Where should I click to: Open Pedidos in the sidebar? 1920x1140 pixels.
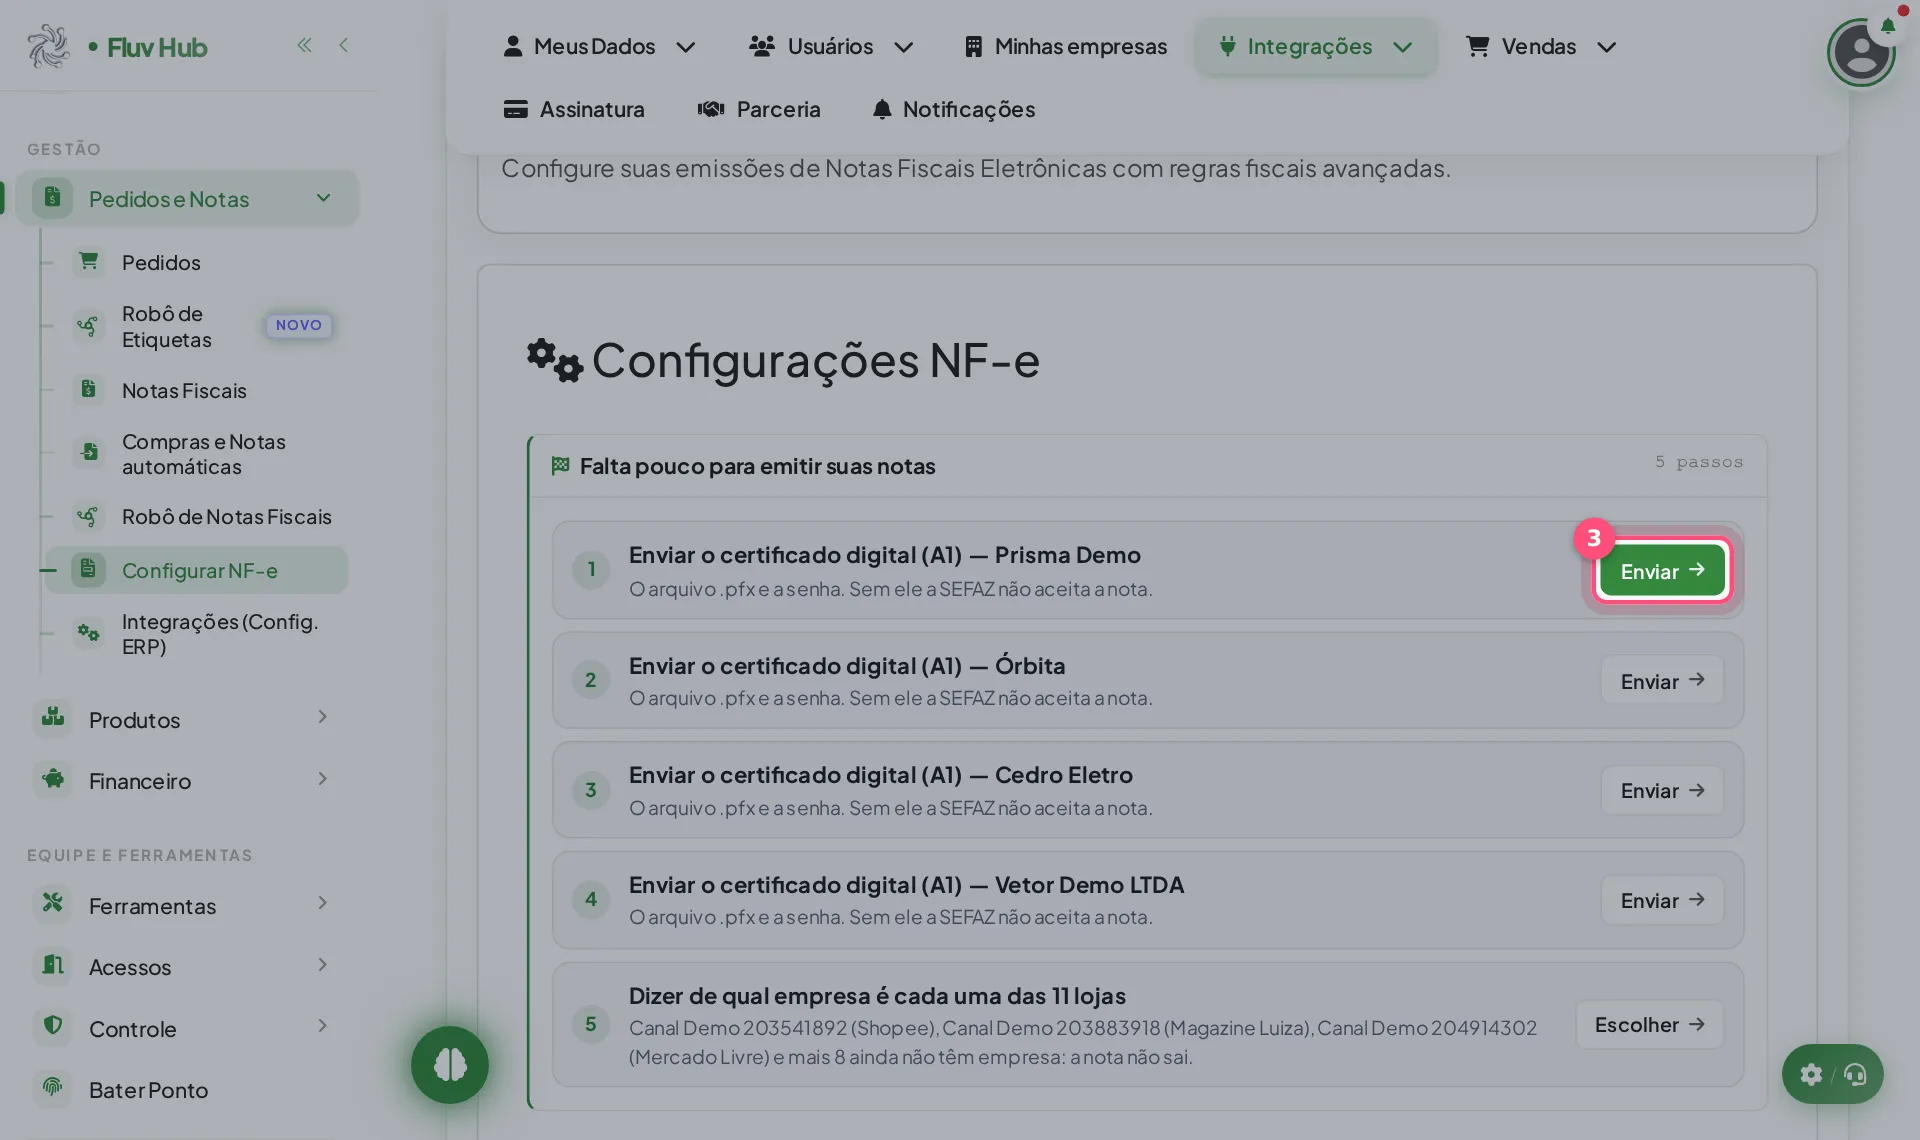[161, 262]
